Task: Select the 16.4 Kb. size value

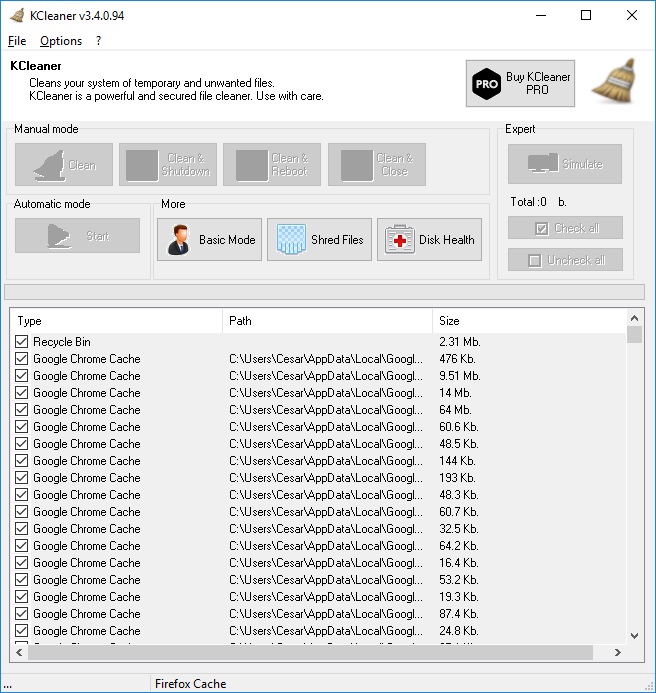Action: (x=459, y=563)
